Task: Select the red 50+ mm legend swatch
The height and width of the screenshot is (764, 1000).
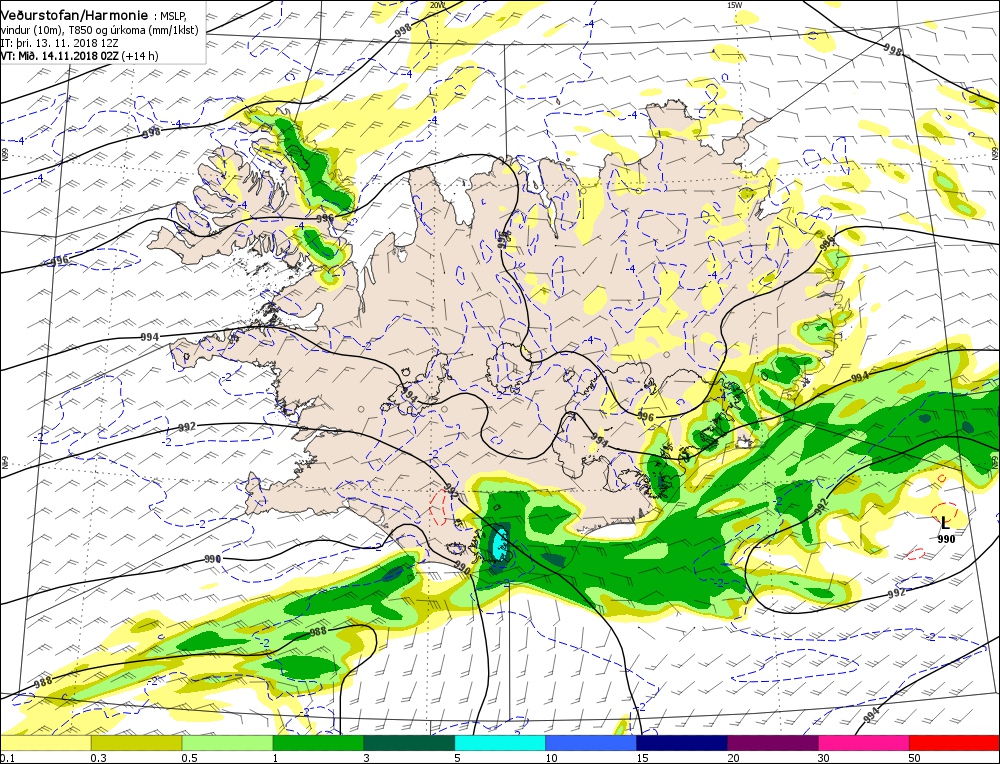Action: (x=954, y=742)
